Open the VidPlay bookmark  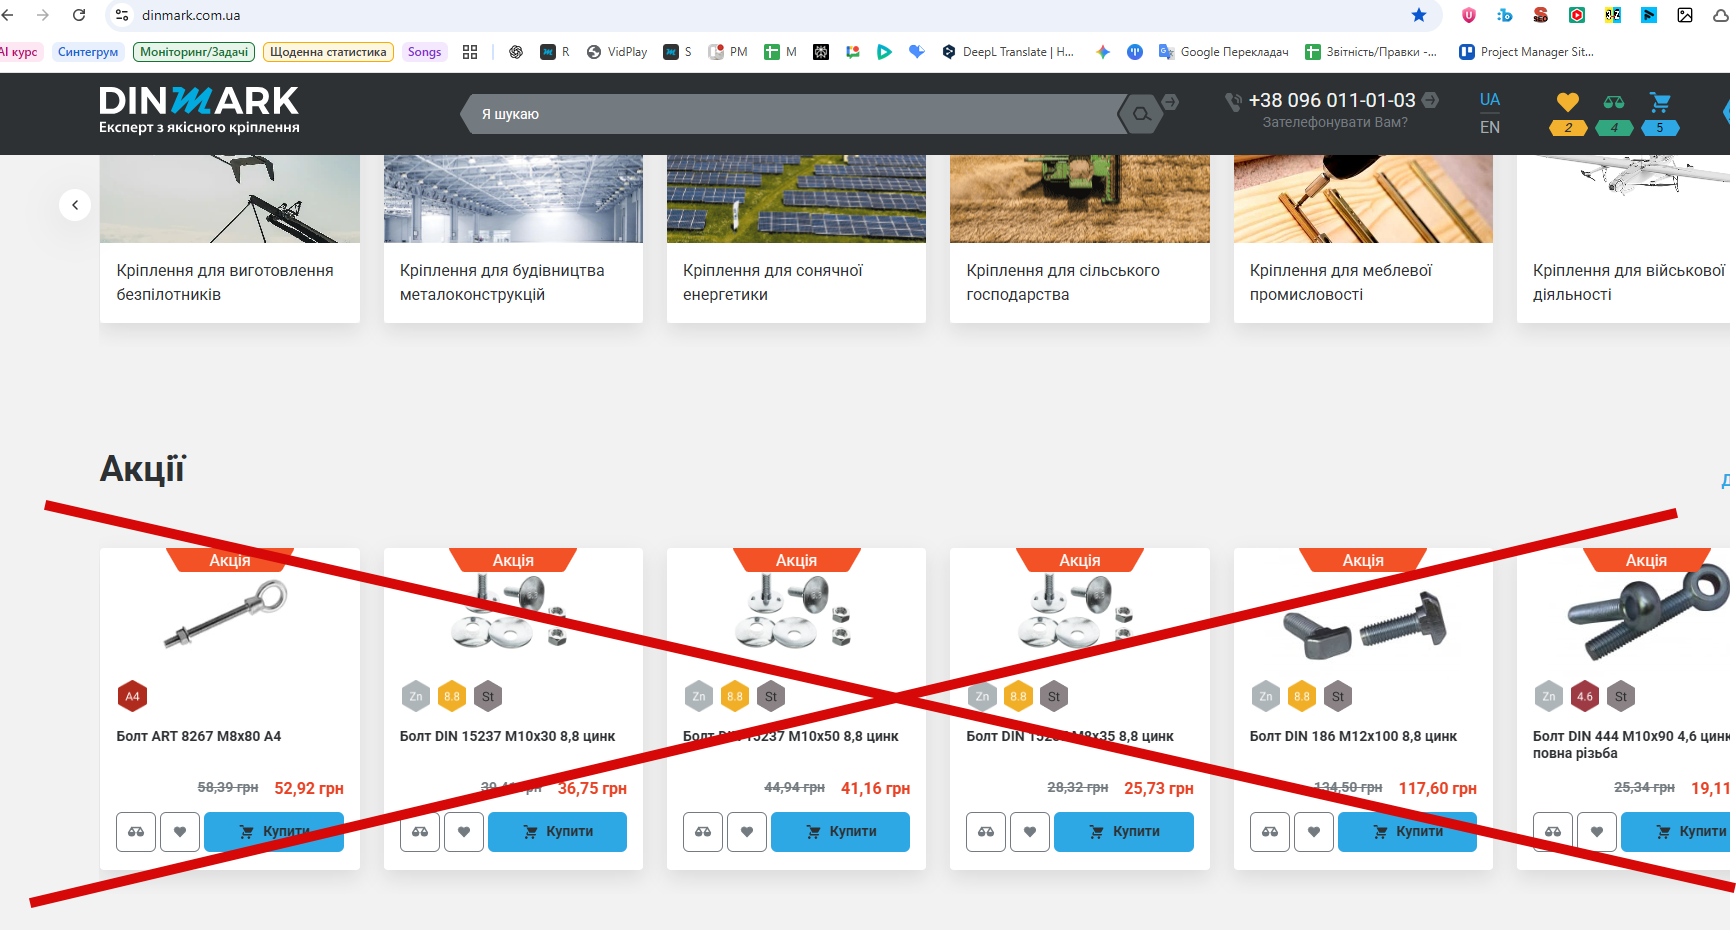[617, 52]
